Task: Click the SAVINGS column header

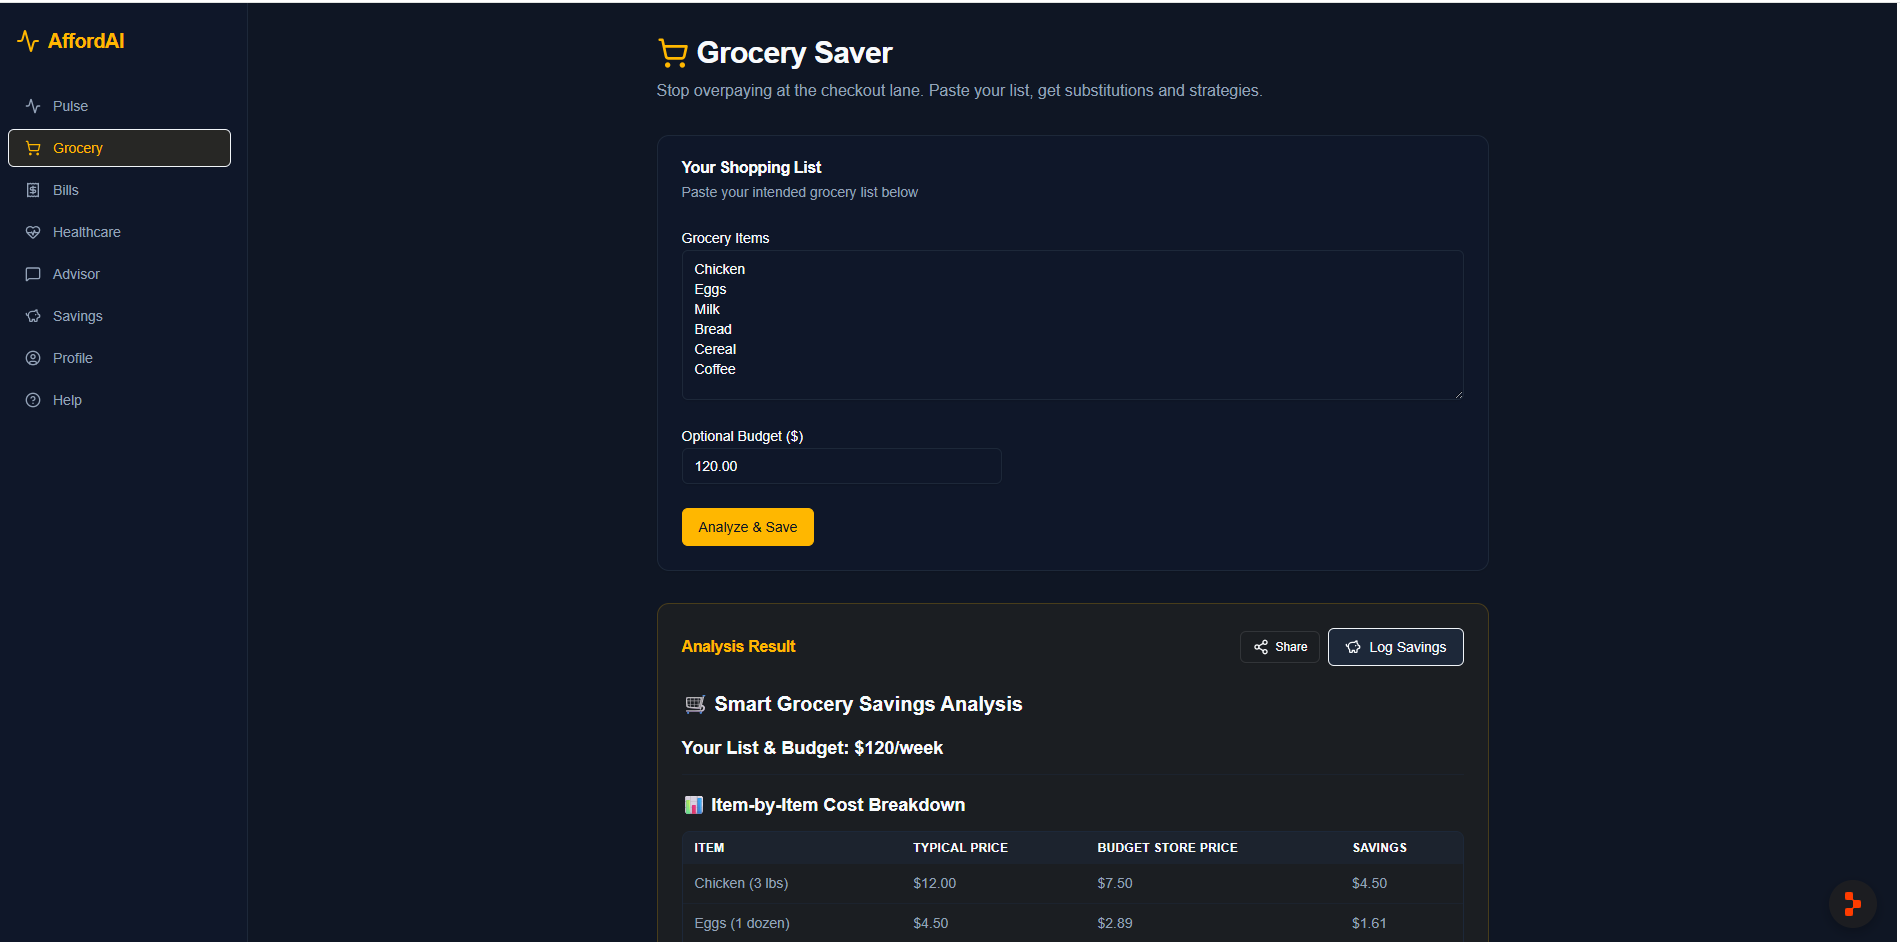Action: point(1379,848)
